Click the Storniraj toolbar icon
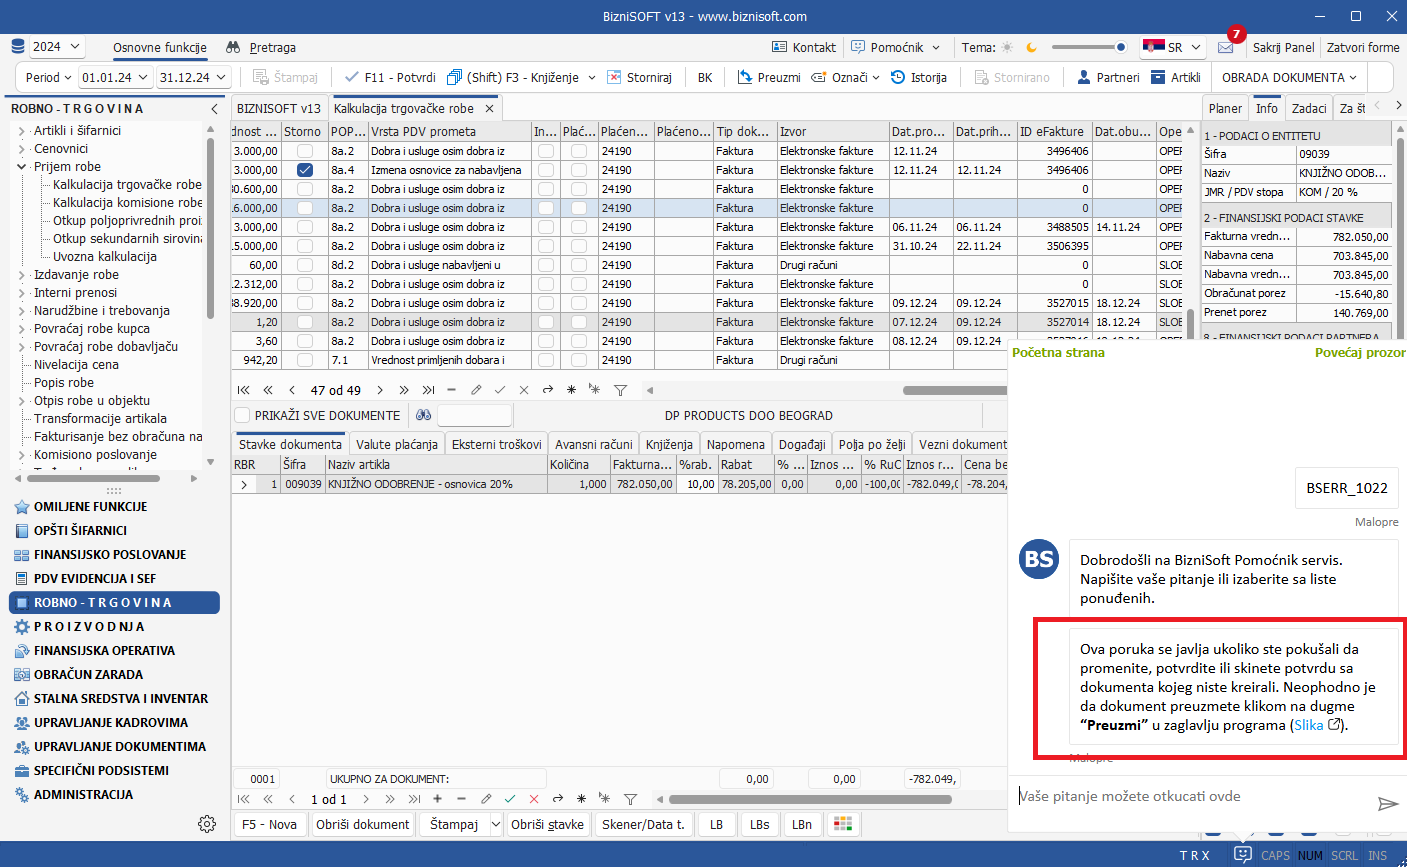 tap(614, 77)
